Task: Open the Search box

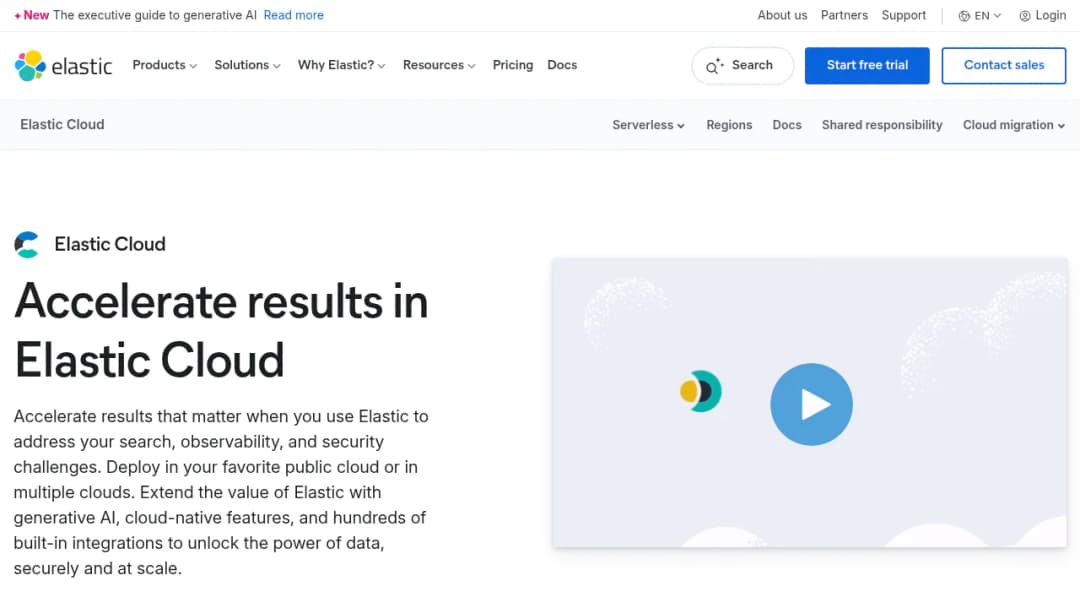Action: click(x=742, y=65)
